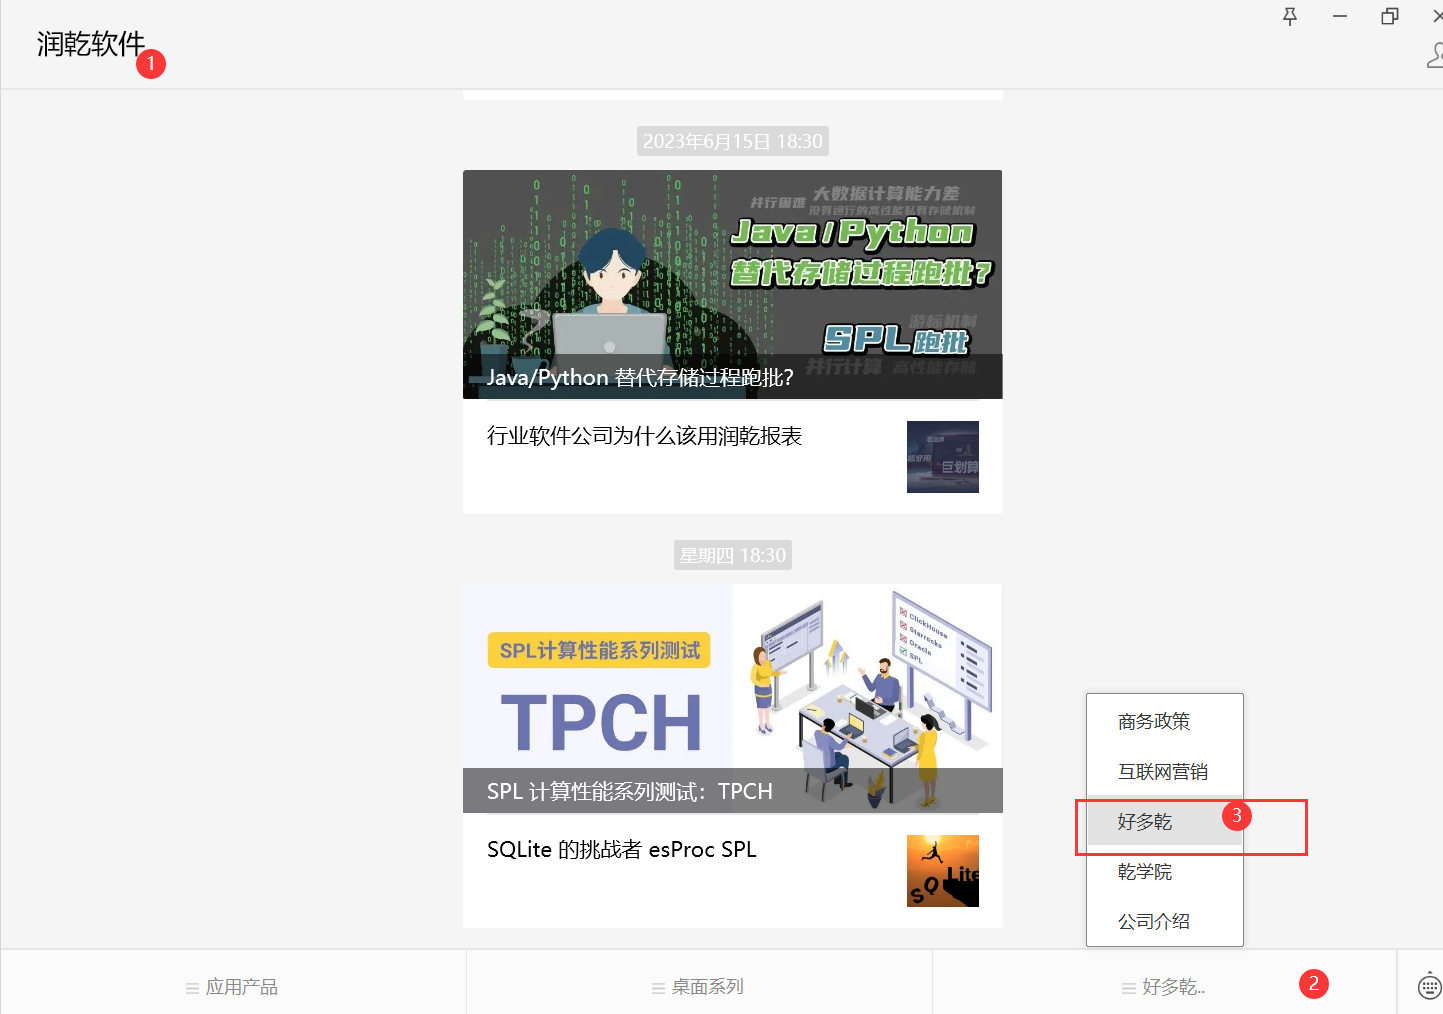The height and width of the screenshot is (1014, 1443).
Task: Click the 2023年6月15日 18:30 timestamp
Action: pyautogui.click(x=733, y=141)
